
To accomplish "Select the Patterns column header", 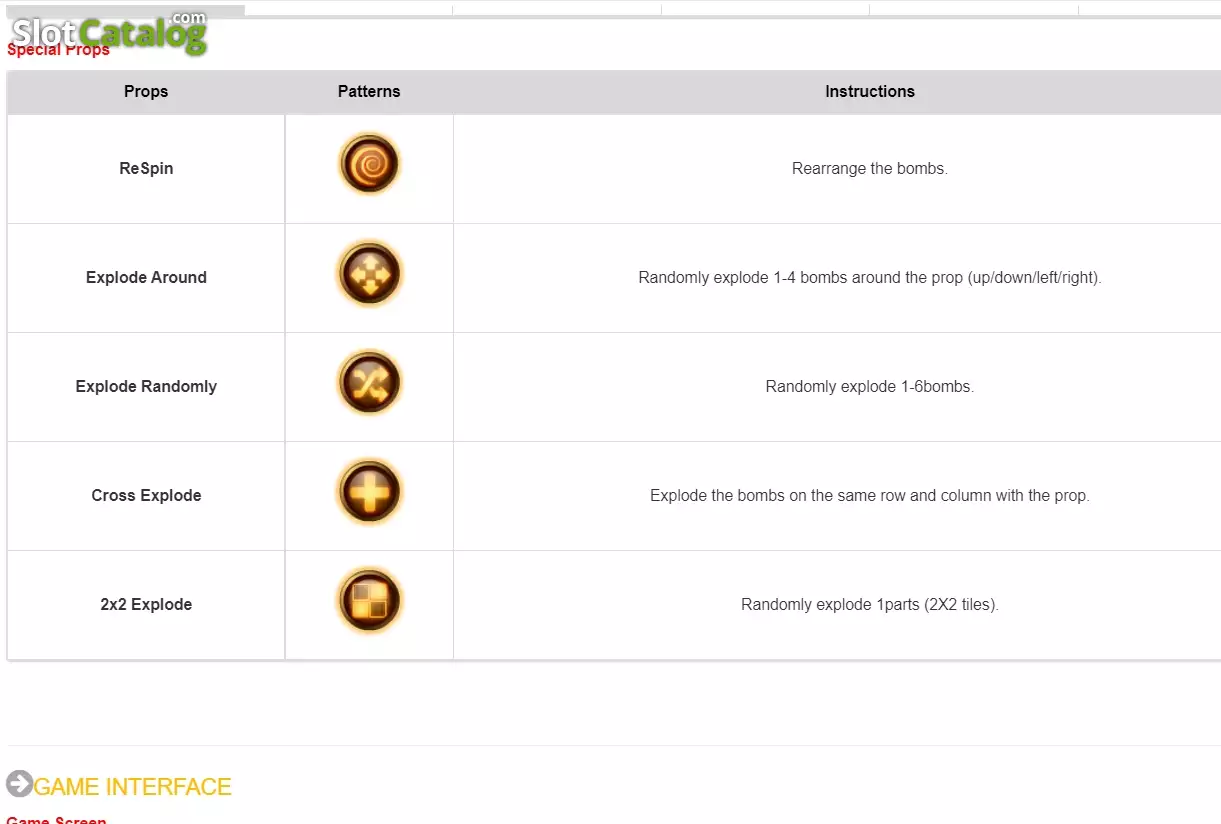I will (x=369, y=91).
